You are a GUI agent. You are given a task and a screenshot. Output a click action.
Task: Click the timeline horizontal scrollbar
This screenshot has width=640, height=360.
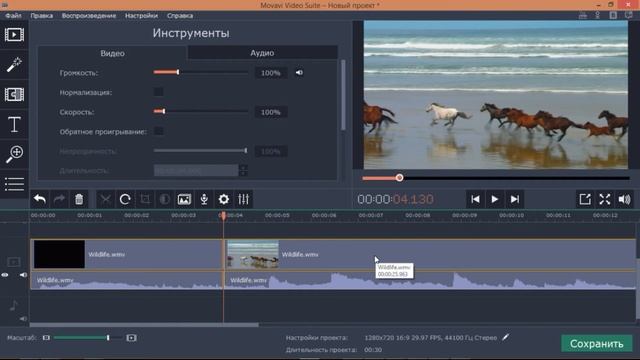click(144, 325)
